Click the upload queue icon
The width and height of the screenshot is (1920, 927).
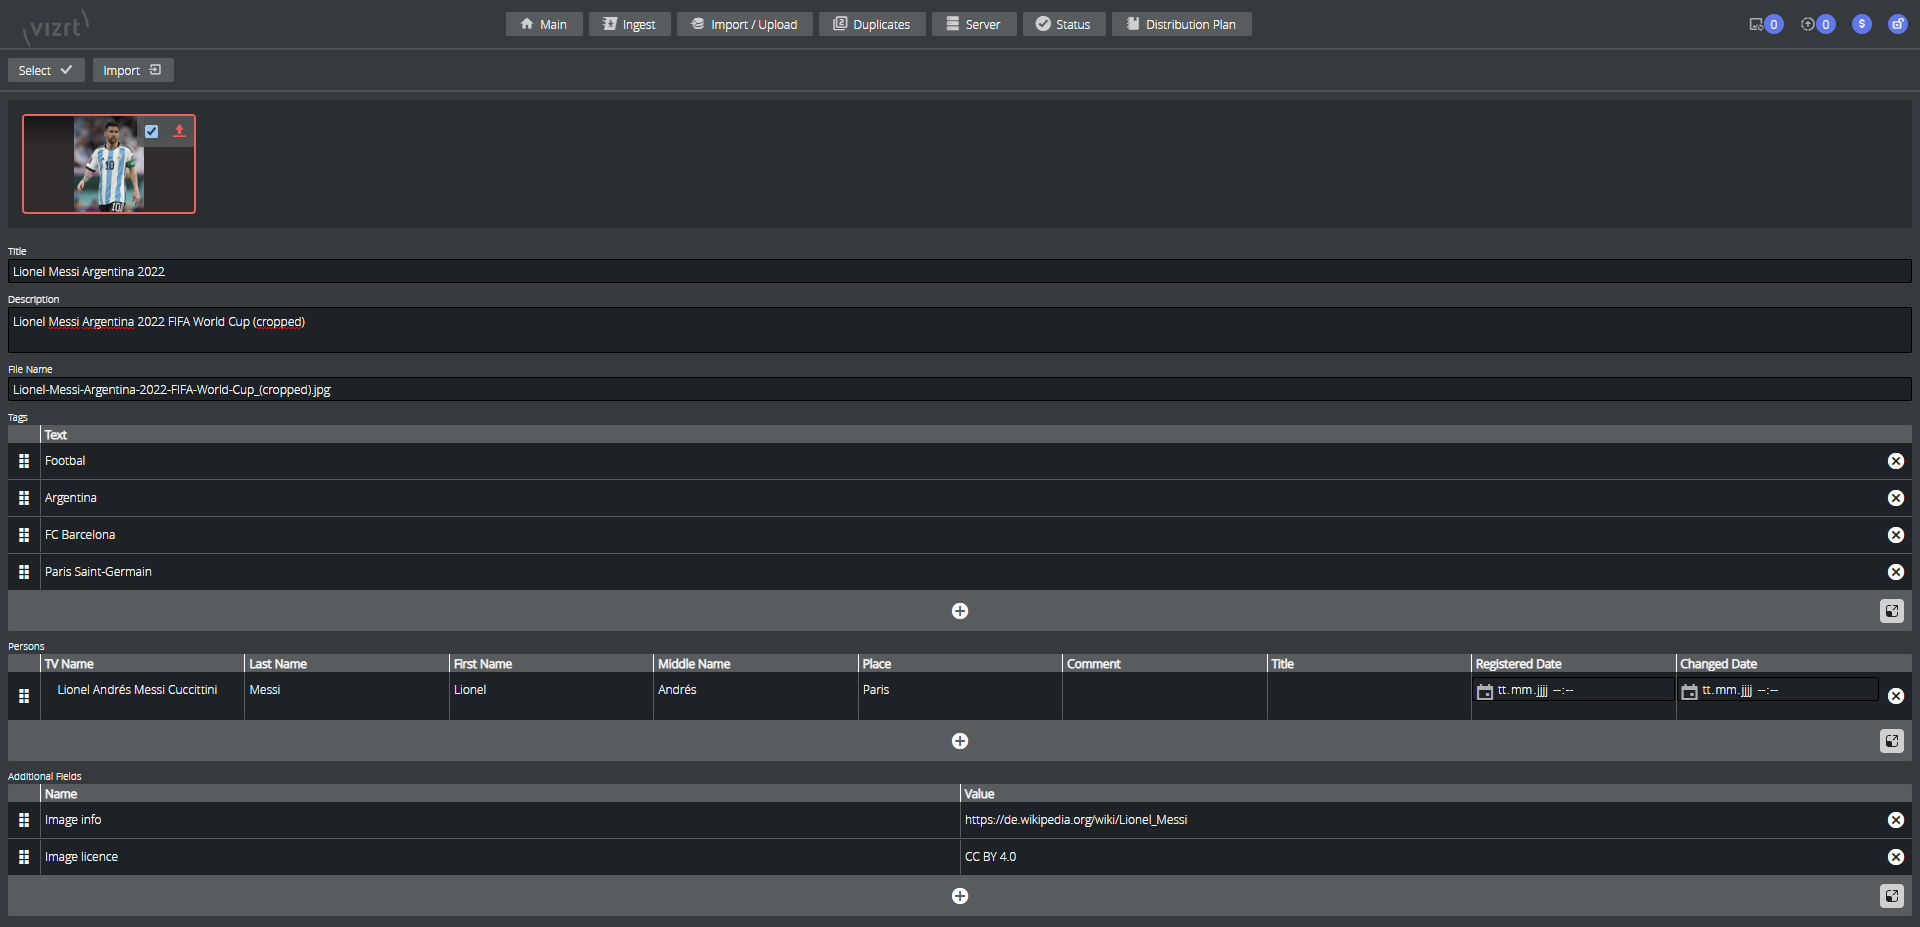pyautogui.click(x=1808, y=24)
